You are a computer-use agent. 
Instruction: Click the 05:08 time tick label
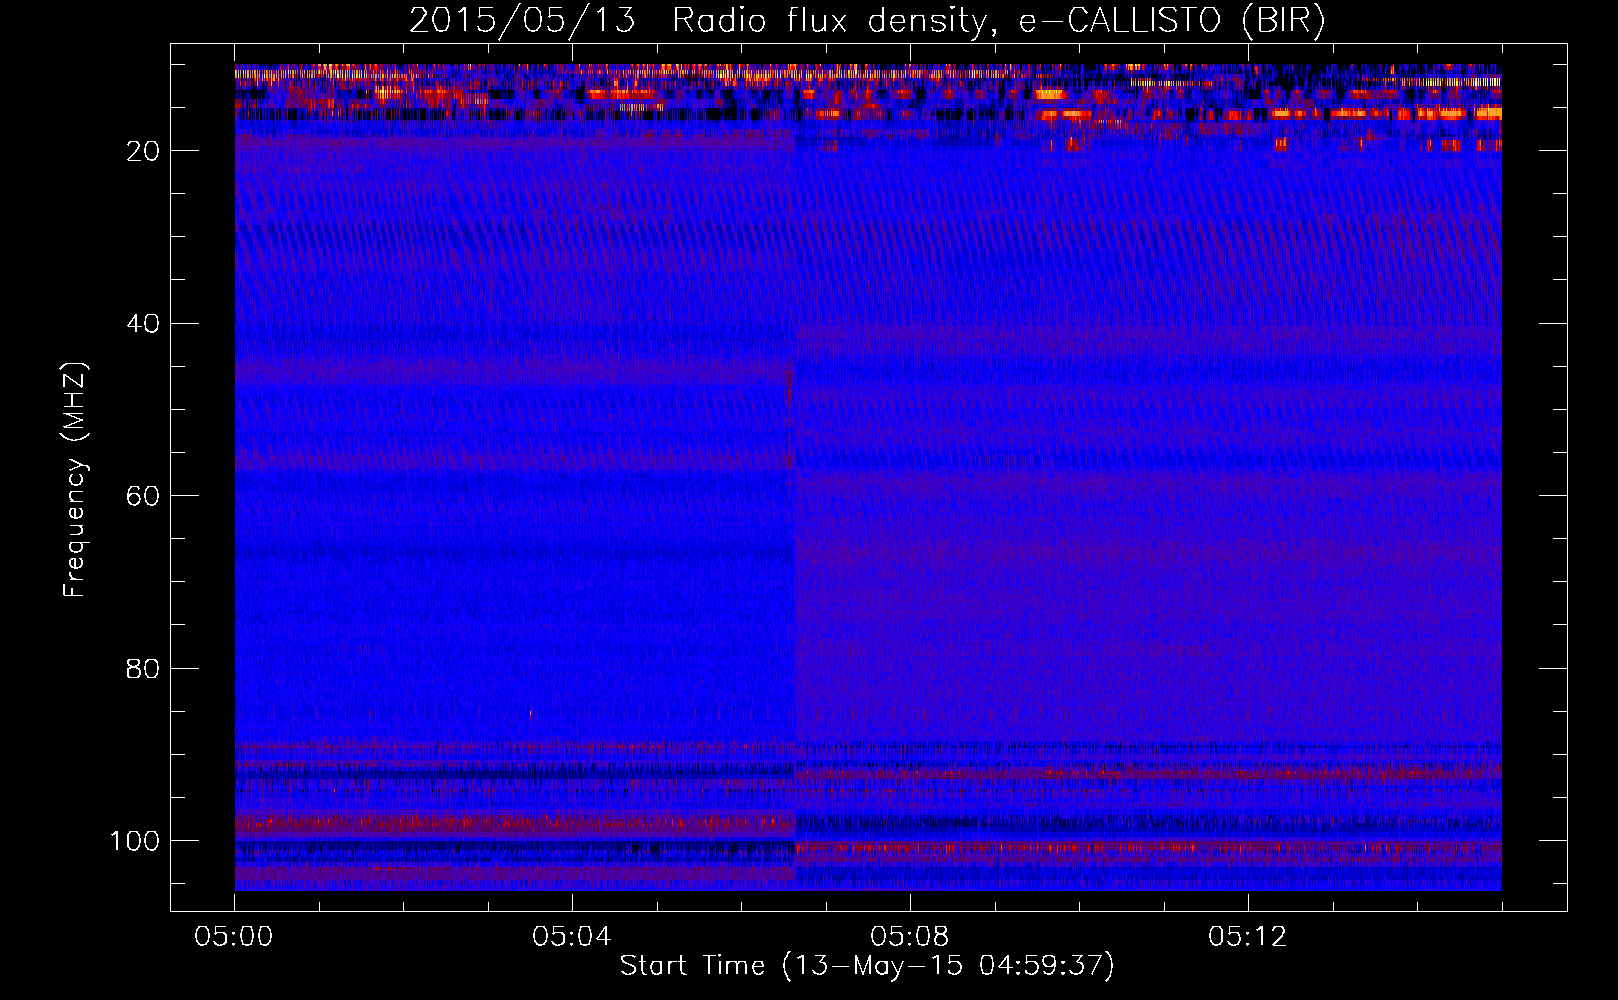(910, 937)
